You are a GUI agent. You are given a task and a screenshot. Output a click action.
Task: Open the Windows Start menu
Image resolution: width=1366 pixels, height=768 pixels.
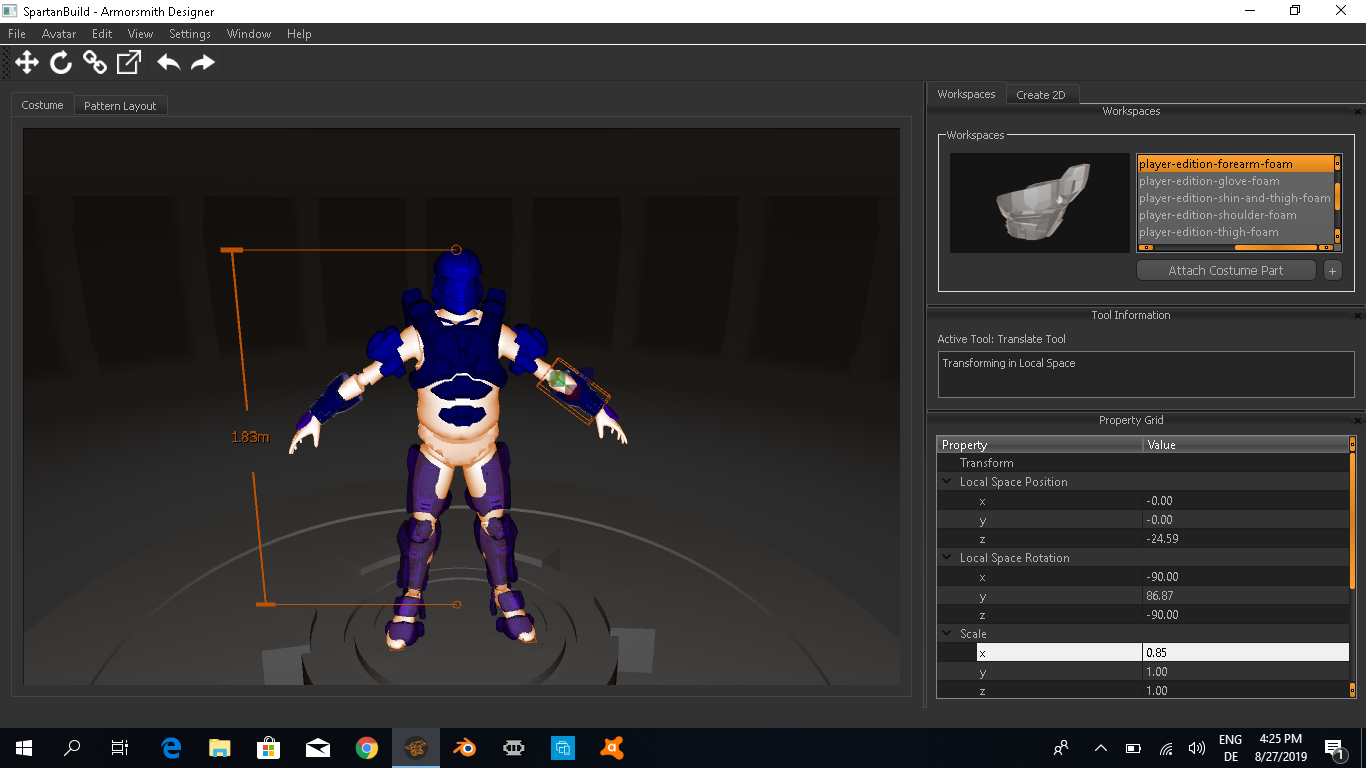(x=23, y=747)
